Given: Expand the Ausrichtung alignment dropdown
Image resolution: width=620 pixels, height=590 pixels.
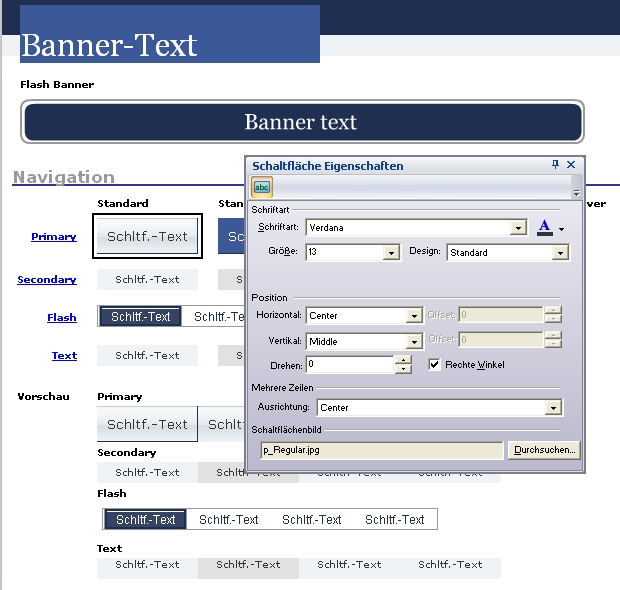Looking at the screenshot, I should click(x=552, y=408).
